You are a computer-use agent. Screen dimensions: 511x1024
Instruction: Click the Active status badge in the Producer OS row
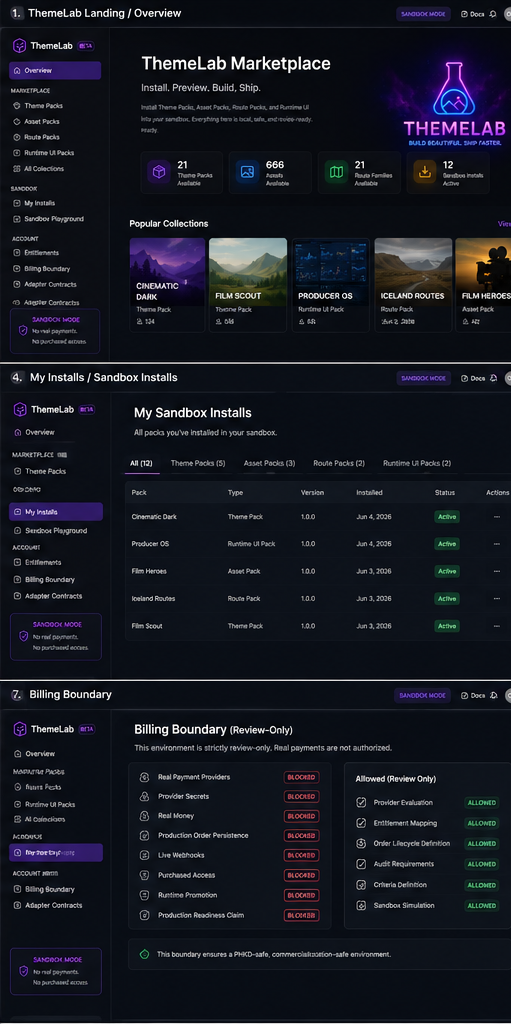447,544
